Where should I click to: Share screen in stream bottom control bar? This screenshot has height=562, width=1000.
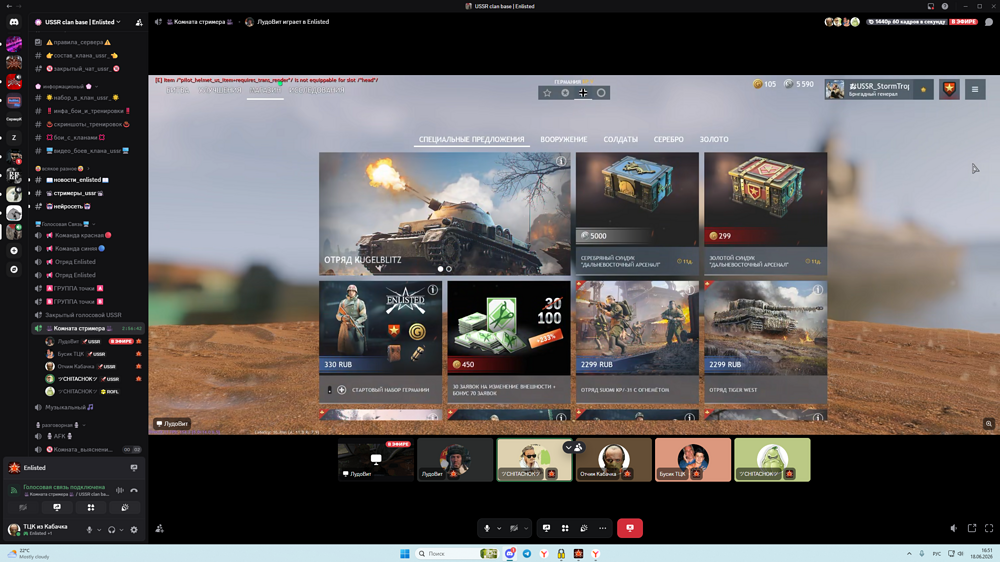pyautogui.click(x=547, y=528)
